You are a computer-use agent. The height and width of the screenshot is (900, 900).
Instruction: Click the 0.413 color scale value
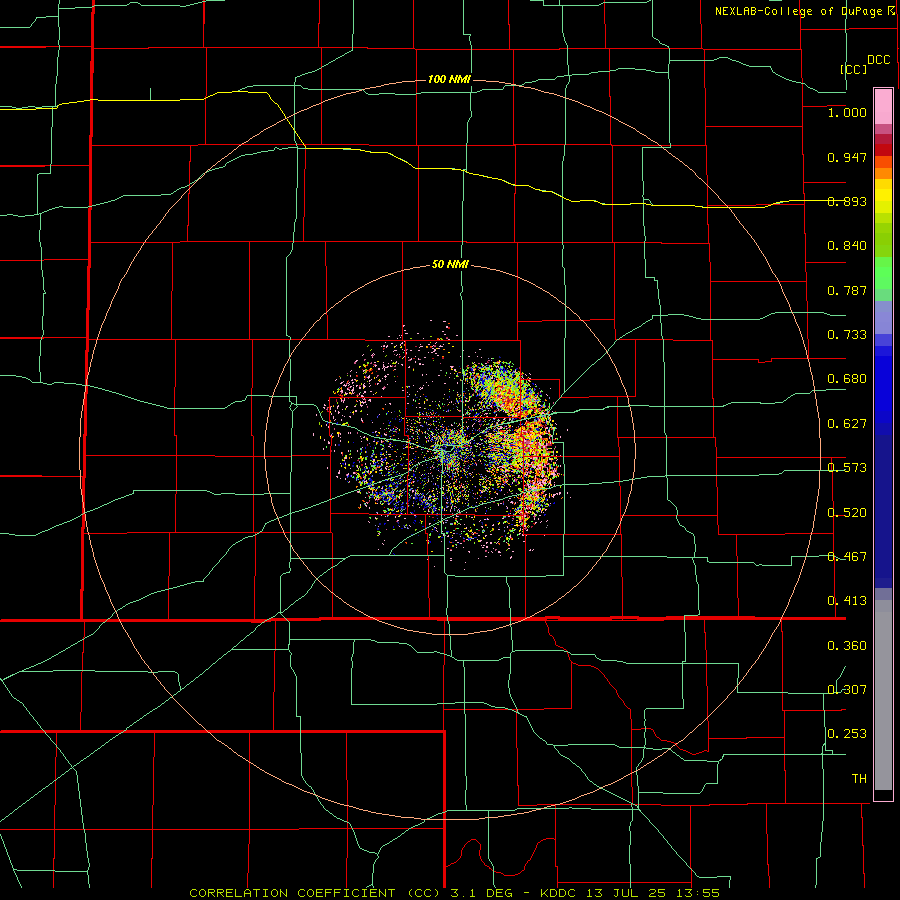(x=847, y=601)
